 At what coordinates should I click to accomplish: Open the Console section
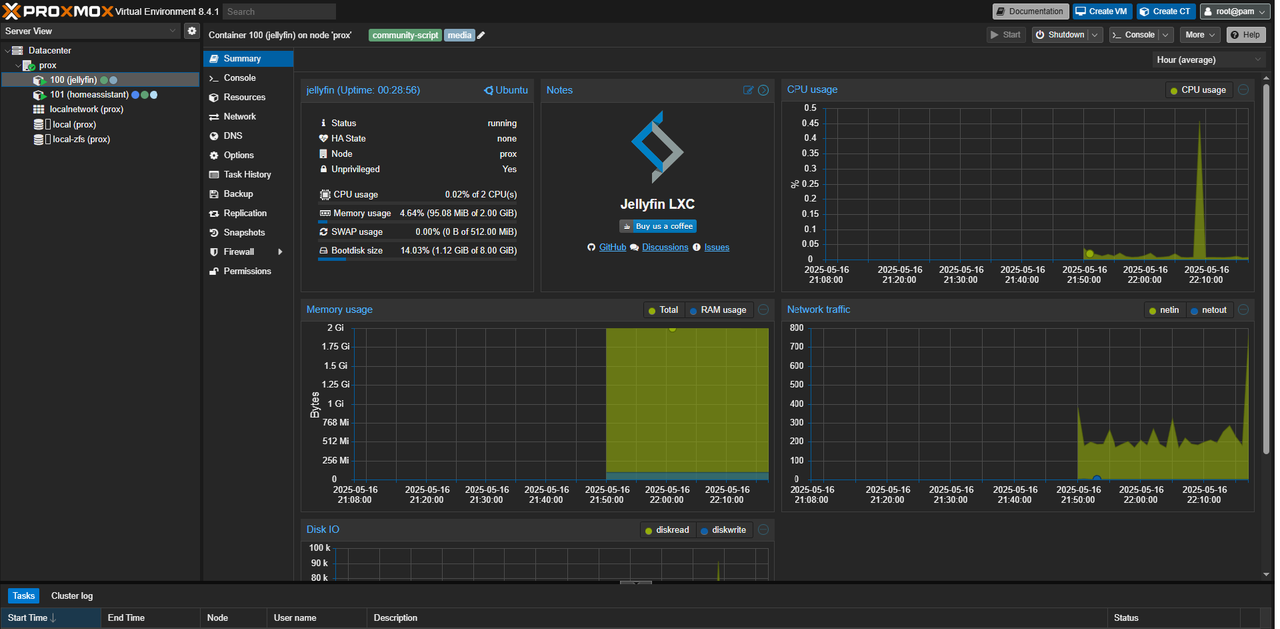pyautogui.click(x=249, y=78)
